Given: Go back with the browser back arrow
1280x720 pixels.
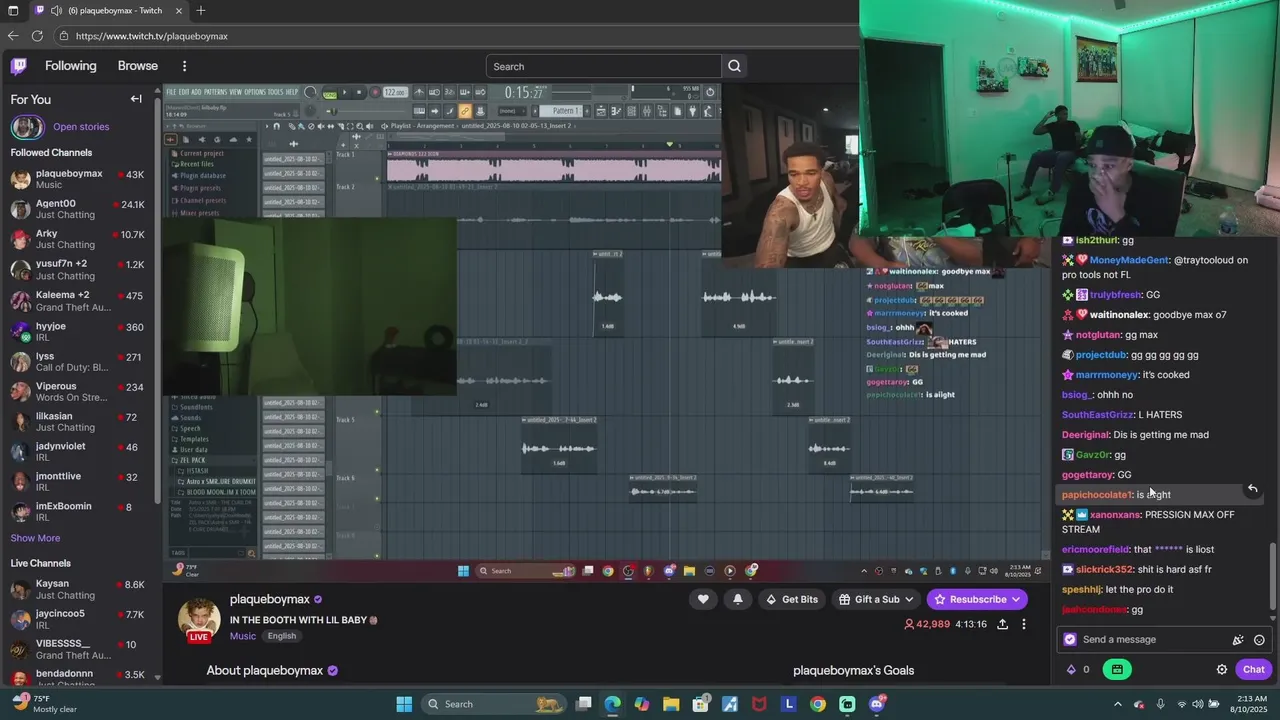Looking at the screenshot, I should coord(13,36).
